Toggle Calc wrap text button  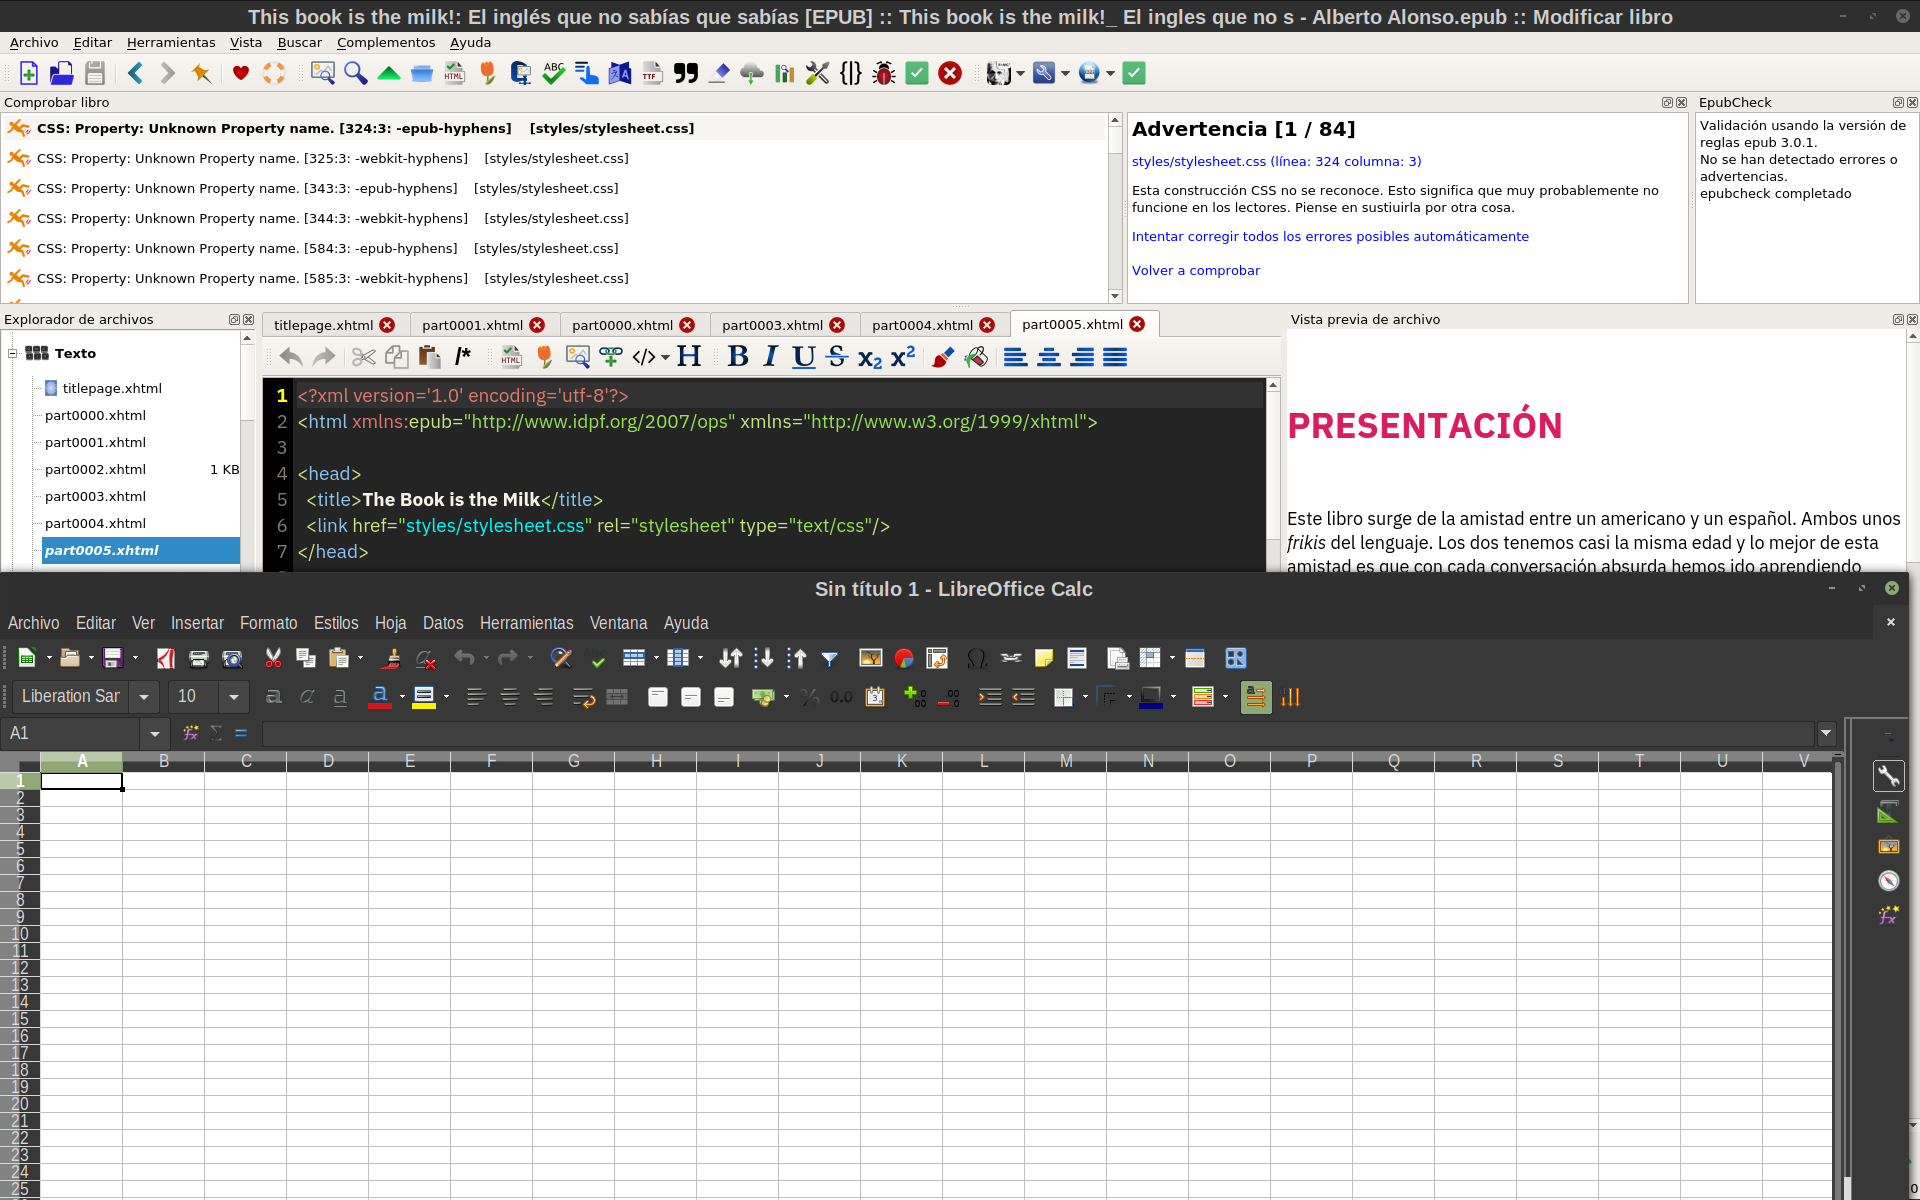click(x=583, y=697)
